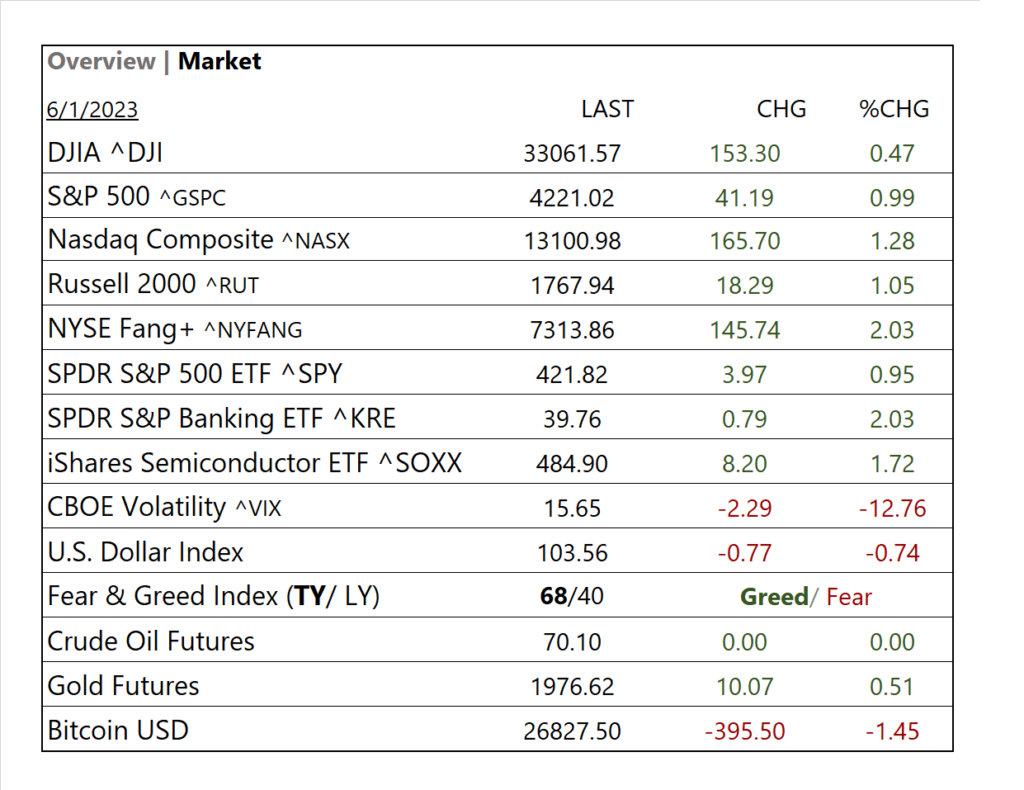The width and height of the screenshot is (1024, 790).
Task: Select iShares Semiconductor ETF ^SOXX label
Action: click(255, 463)
